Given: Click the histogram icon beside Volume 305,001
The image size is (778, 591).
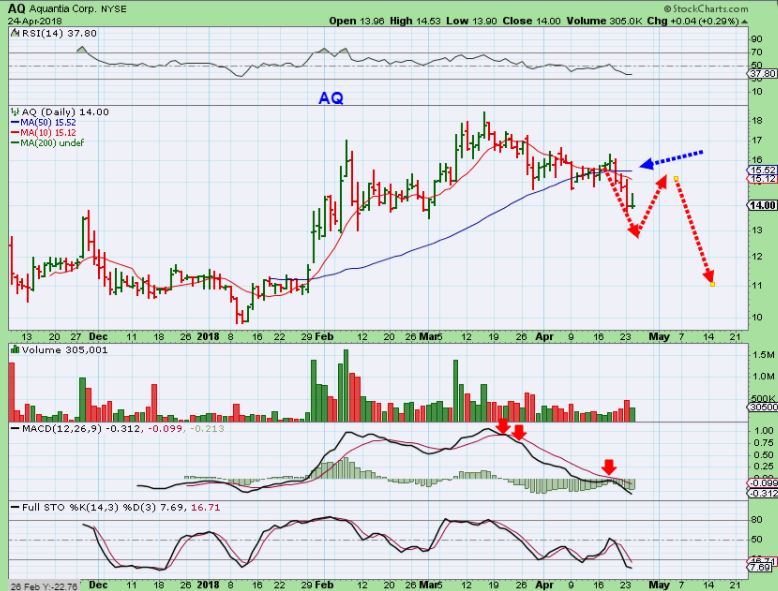Looking at the screenshot, I should pyautogui.click(x=15, y=350).
